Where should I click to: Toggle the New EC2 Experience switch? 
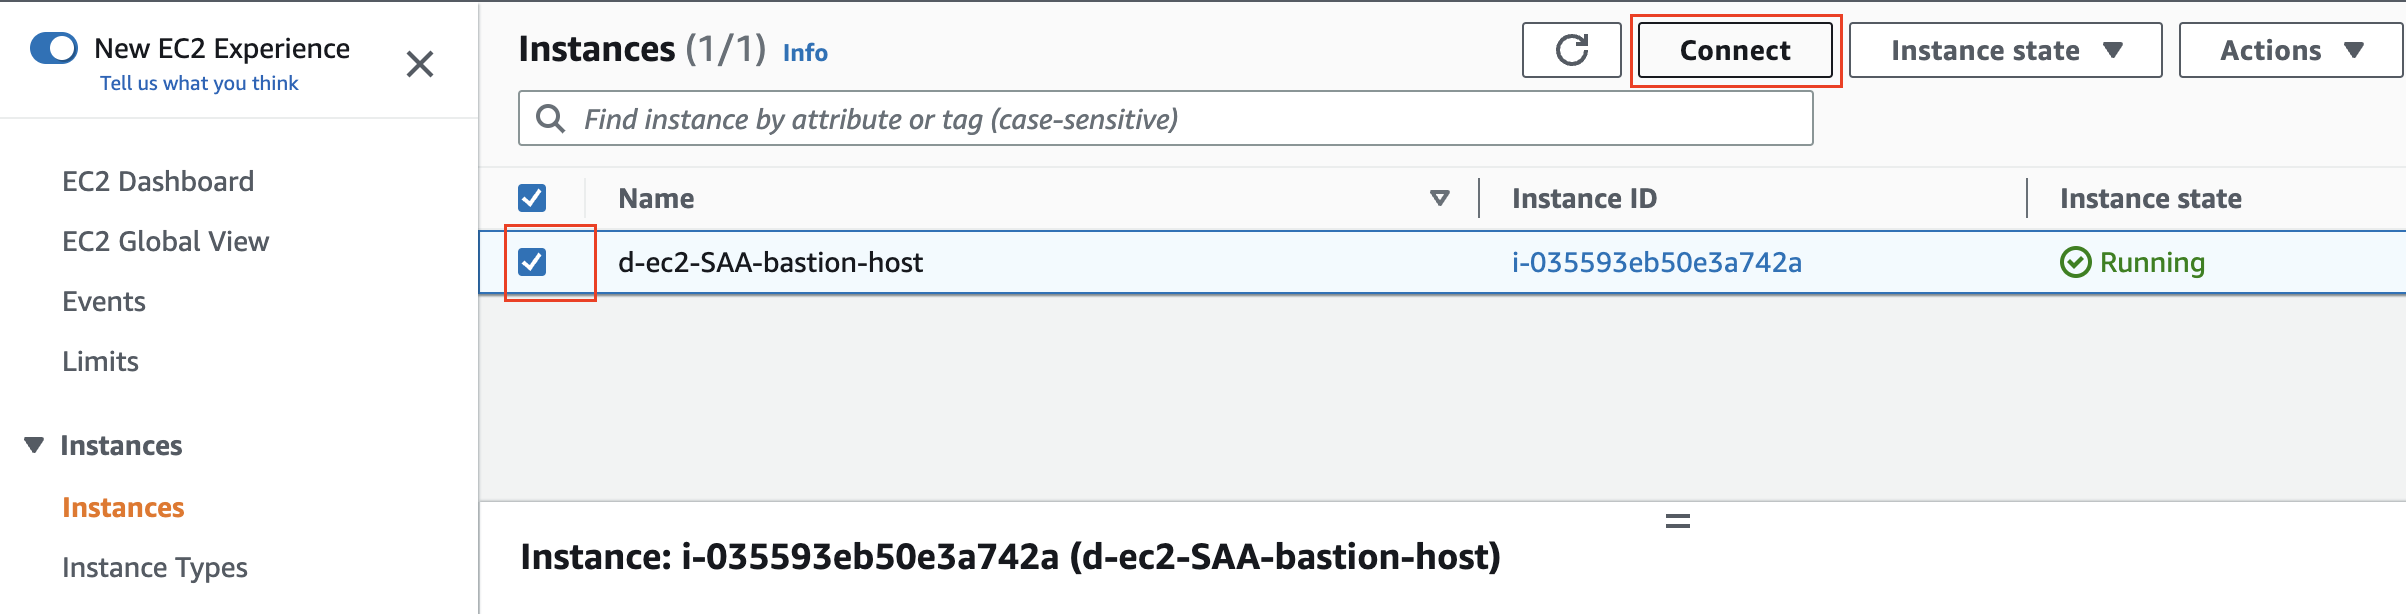click(54, 48)
